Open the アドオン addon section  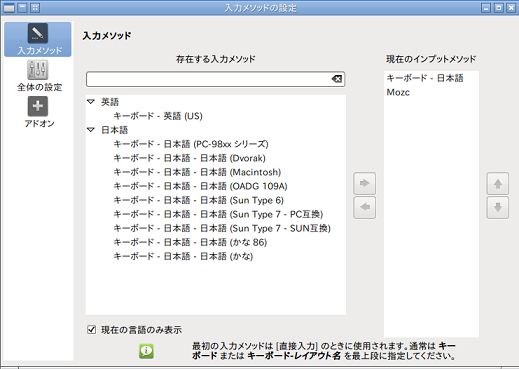(x=39, y=112)
